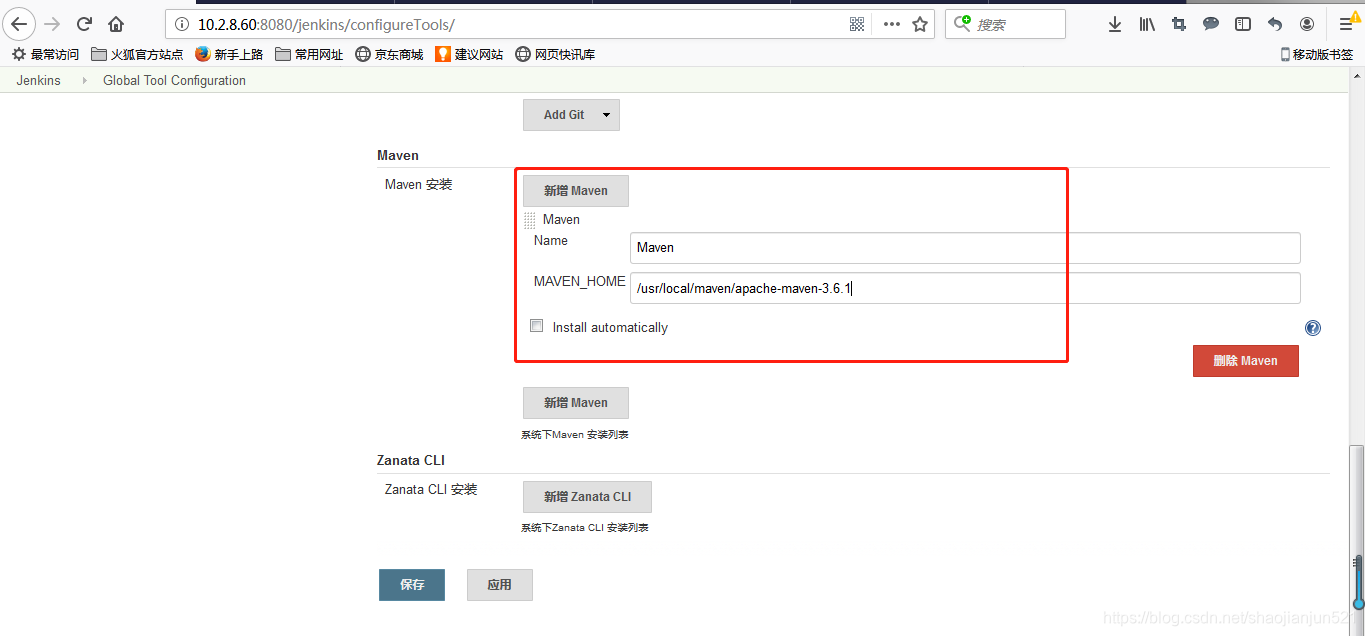Click the 新增 Zanata CLI button
Screen dimensions: 1365x636
[x=587, y=497]
